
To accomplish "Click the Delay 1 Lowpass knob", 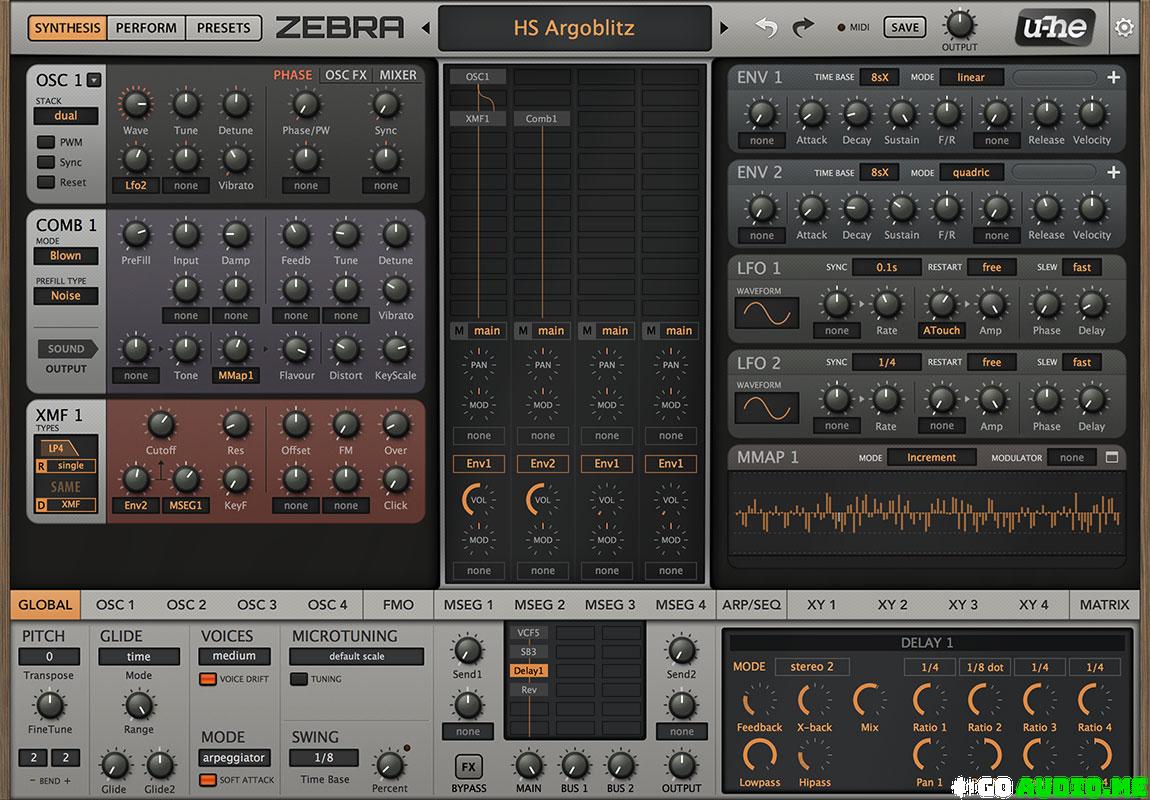I will pos(759,755).
